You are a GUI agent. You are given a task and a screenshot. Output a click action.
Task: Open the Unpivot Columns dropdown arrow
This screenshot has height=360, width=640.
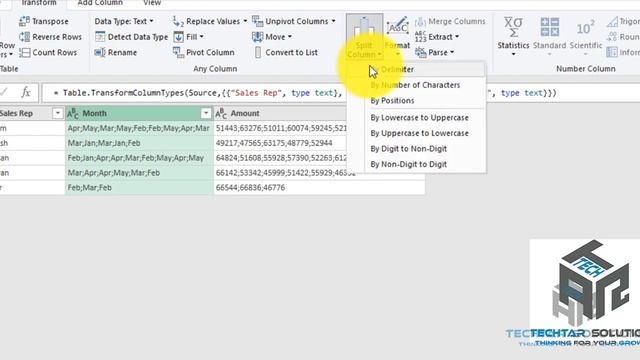point(333,21)
